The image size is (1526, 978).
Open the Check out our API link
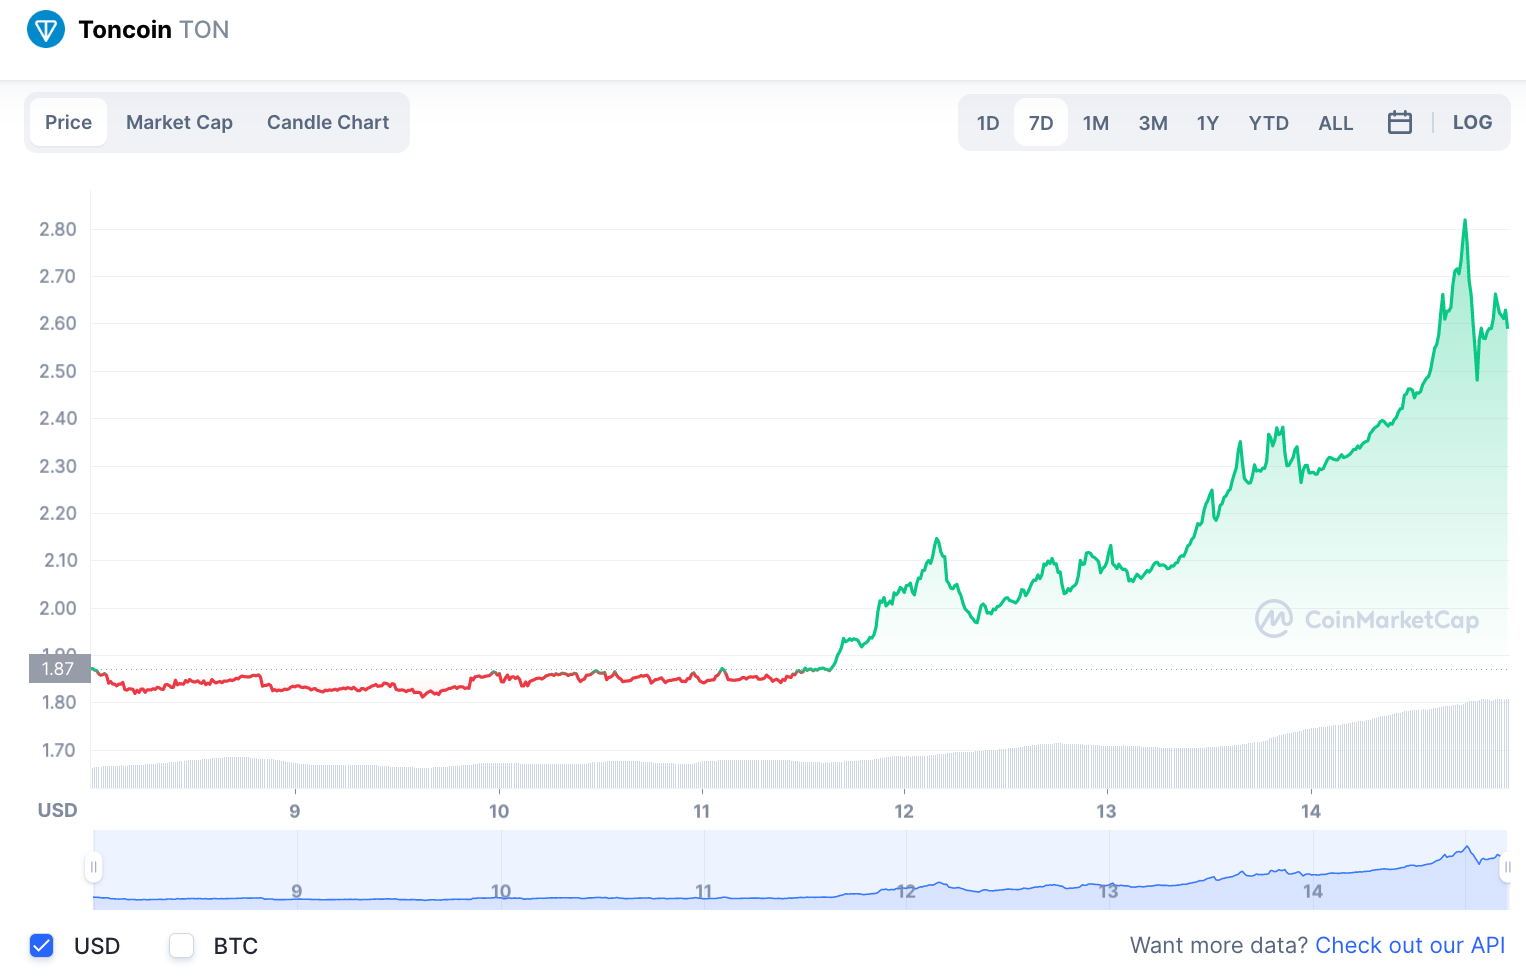click(x=1410, y=945)
